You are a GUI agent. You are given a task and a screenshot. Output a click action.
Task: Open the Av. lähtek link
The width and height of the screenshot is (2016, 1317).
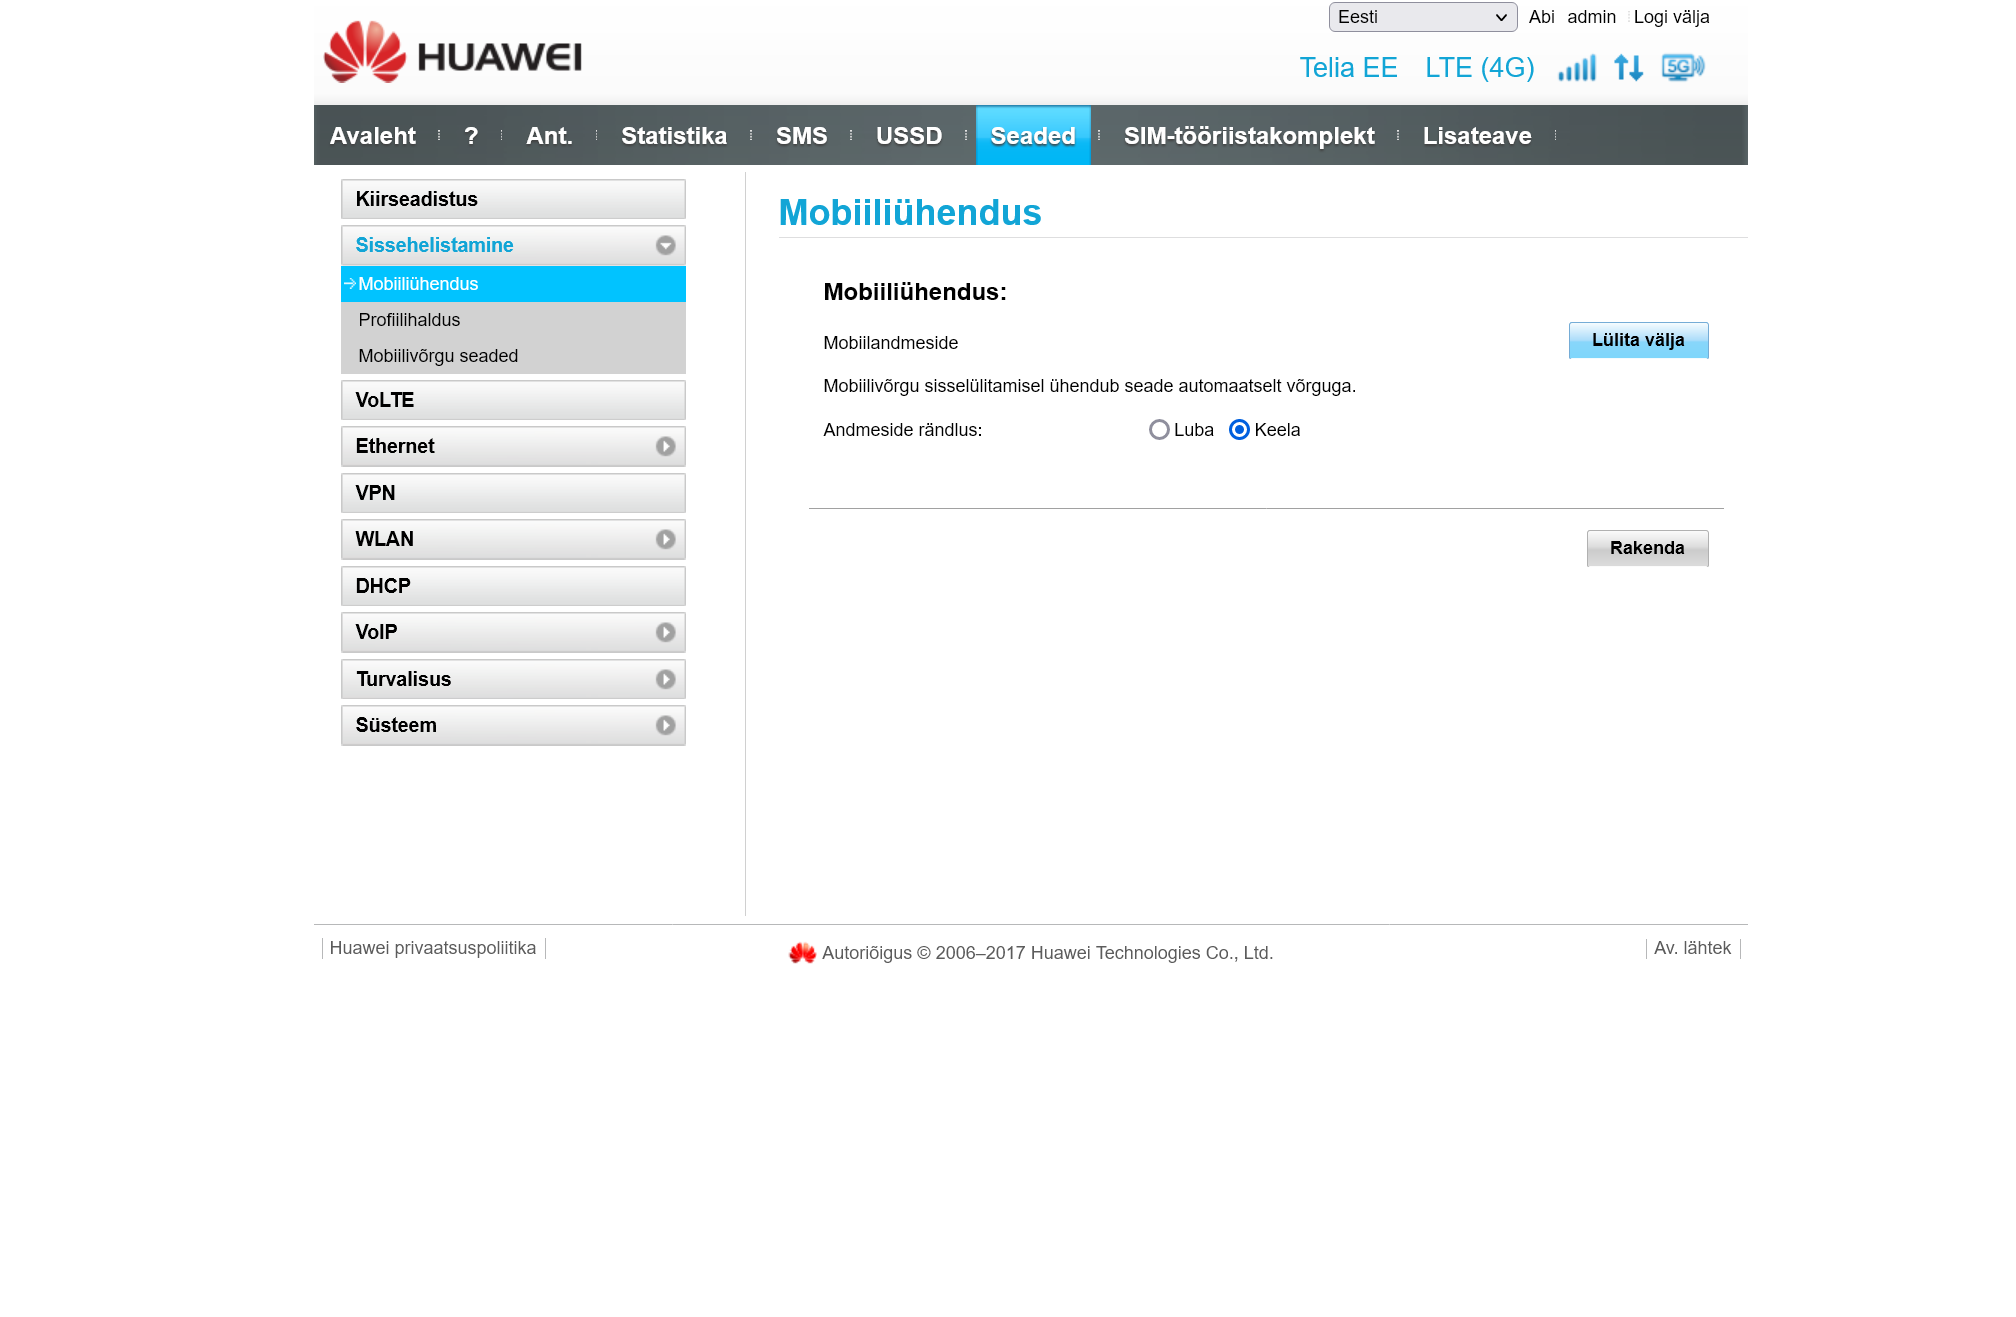(x=1692, y=948)
